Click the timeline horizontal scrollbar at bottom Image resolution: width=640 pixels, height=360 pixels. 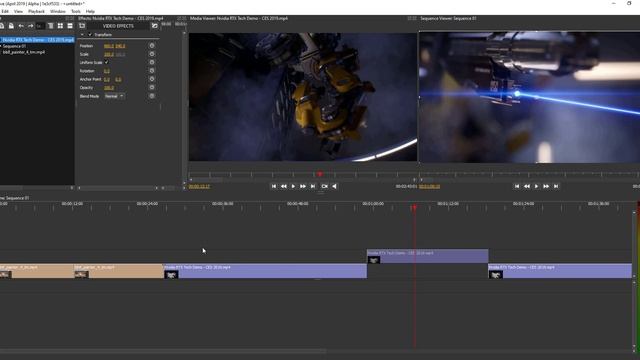163,351
